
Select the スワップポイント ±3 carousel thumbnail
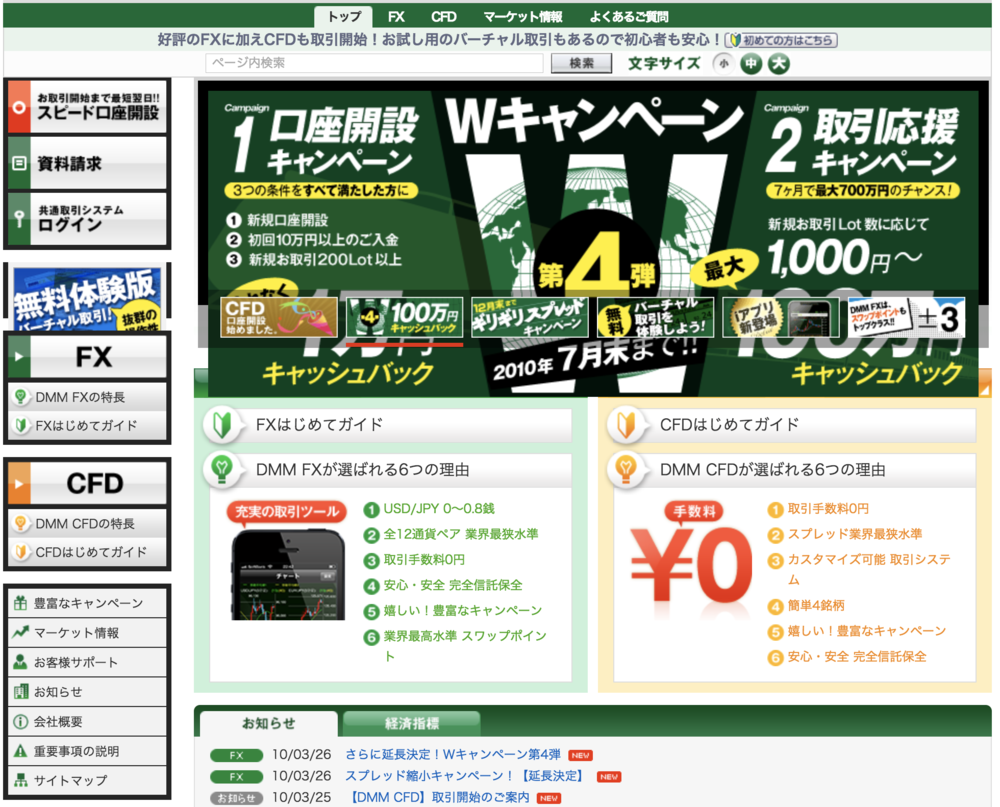(906, 317)
